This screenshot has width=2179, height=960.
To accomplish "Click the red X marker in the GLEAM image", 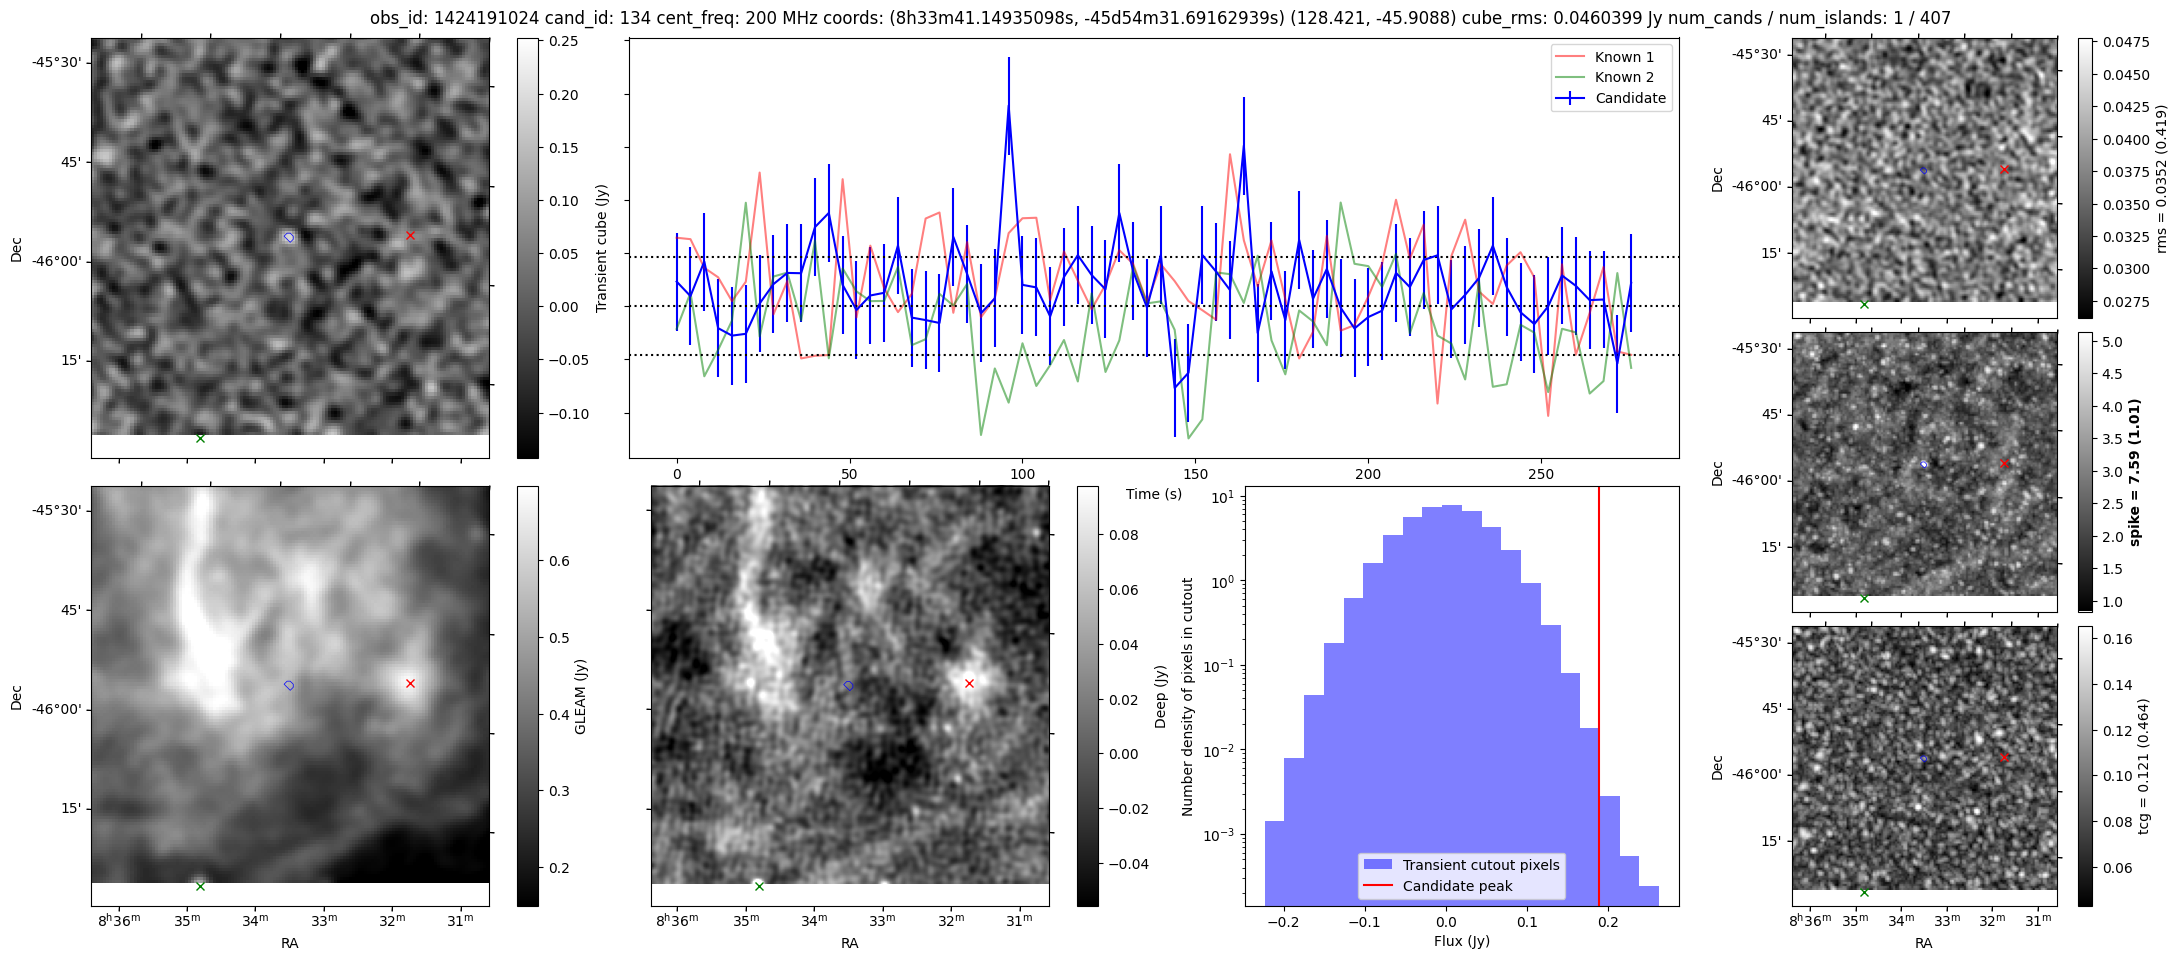I will point(410,684).
